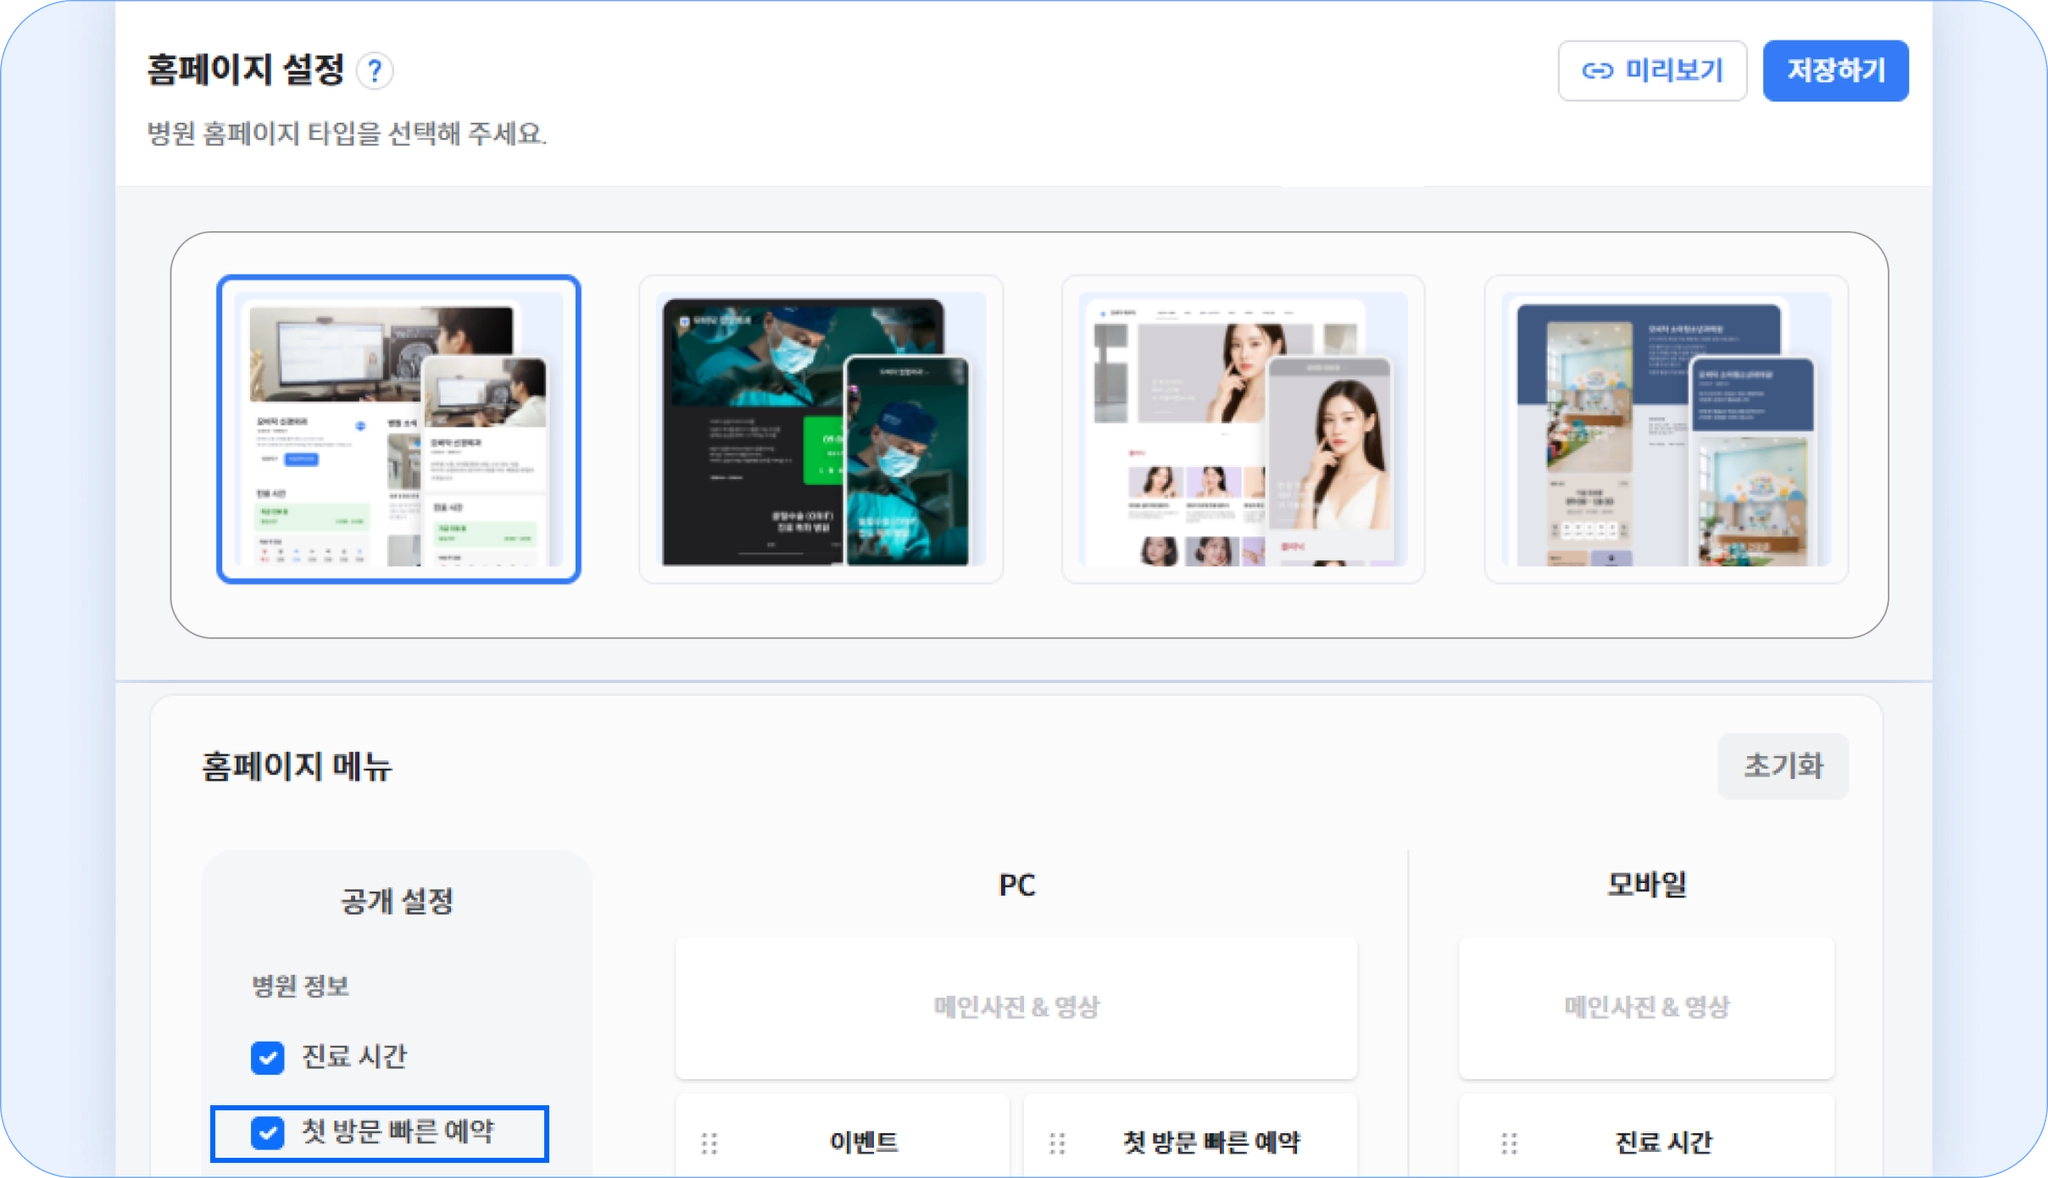
Task: Select the PC 첫 방문 빠른 예약 card
Action: click(1210, 1142)
